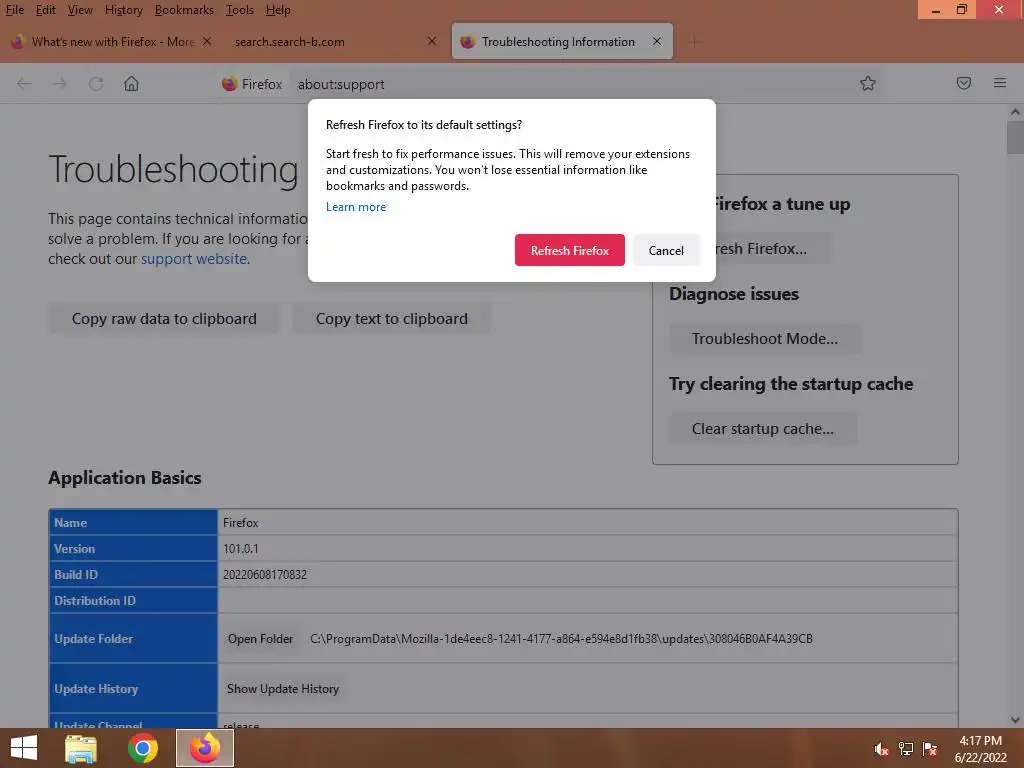Open the Firefox hamburger application menu
1024x768 pixels.
click(x=1000, y=84)
